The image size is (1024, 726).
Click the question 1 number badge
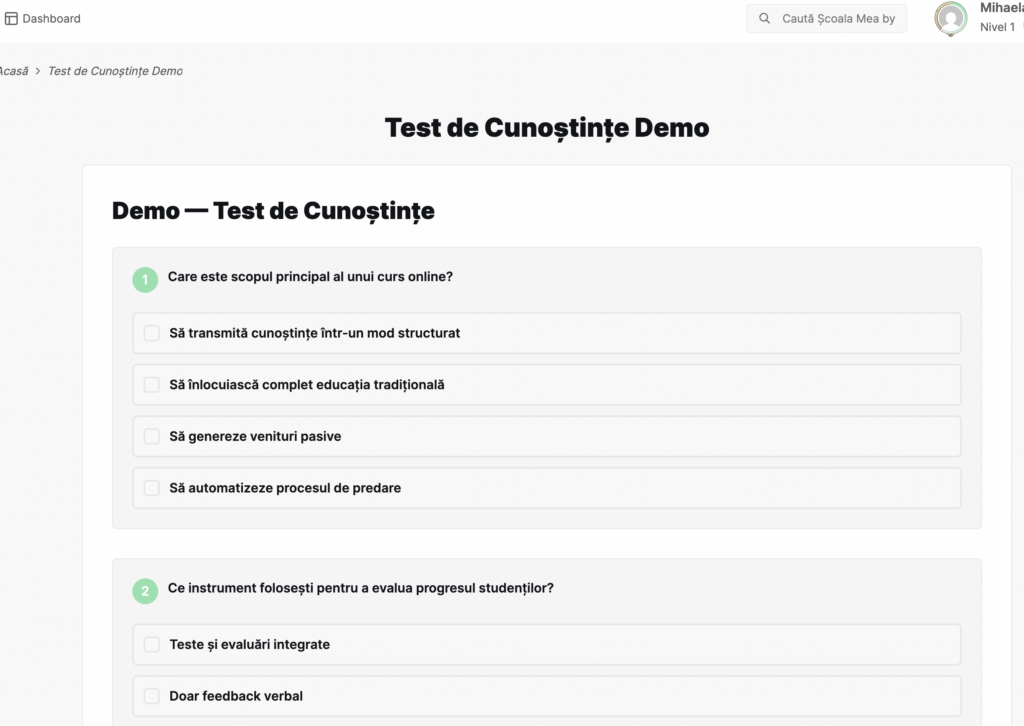(145, 279)
